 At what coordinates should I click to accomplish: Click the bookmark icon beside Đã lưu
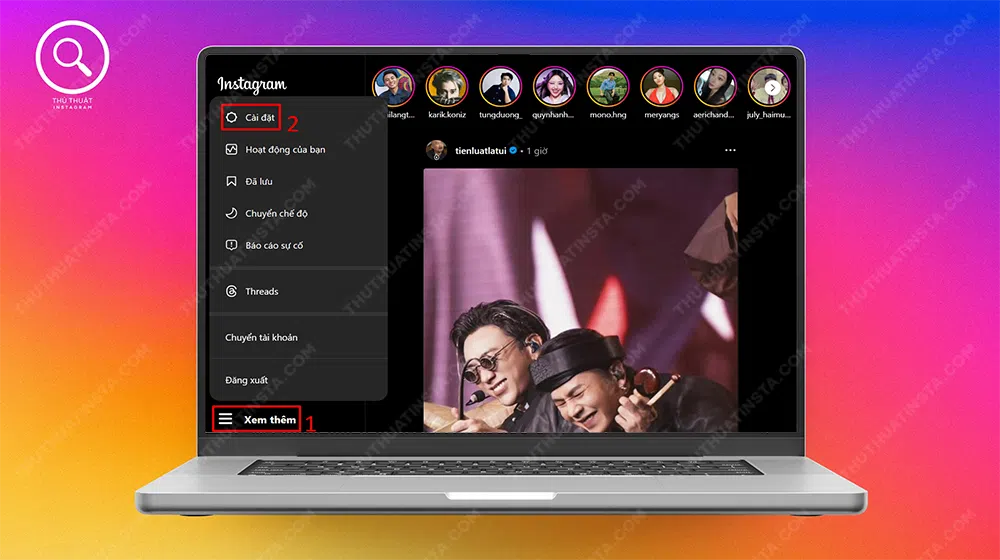point(232,181)
